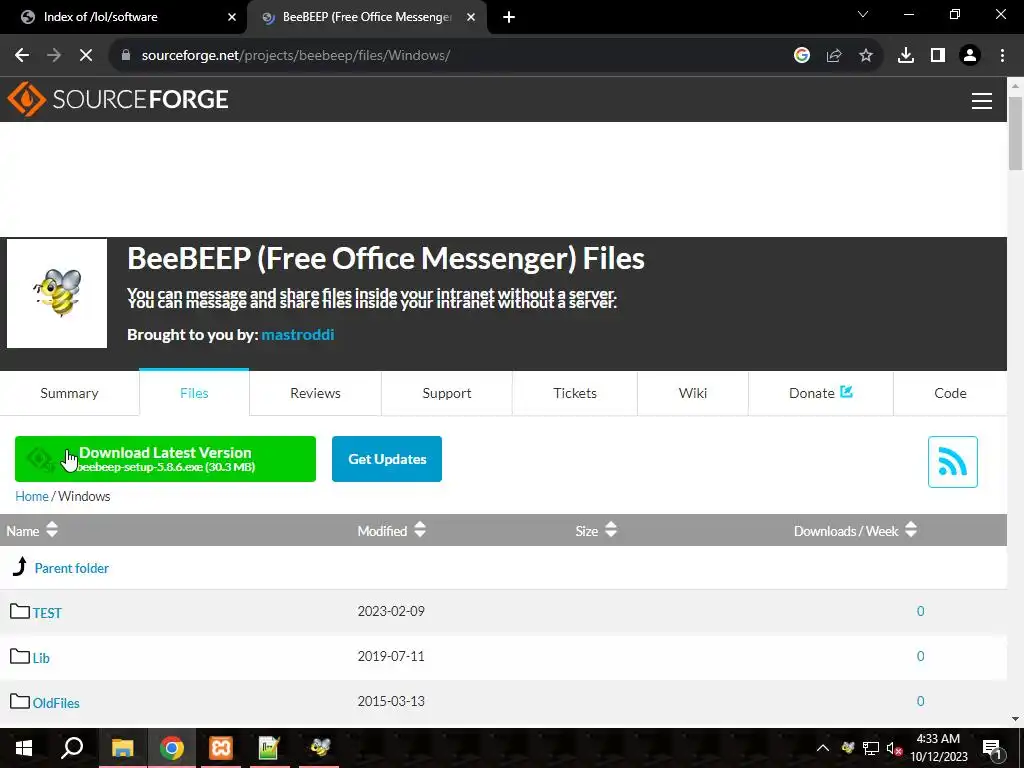This screenshot has width=1024, height=768.
Task: Open the Parent folder link
Action: pos(72,568)
